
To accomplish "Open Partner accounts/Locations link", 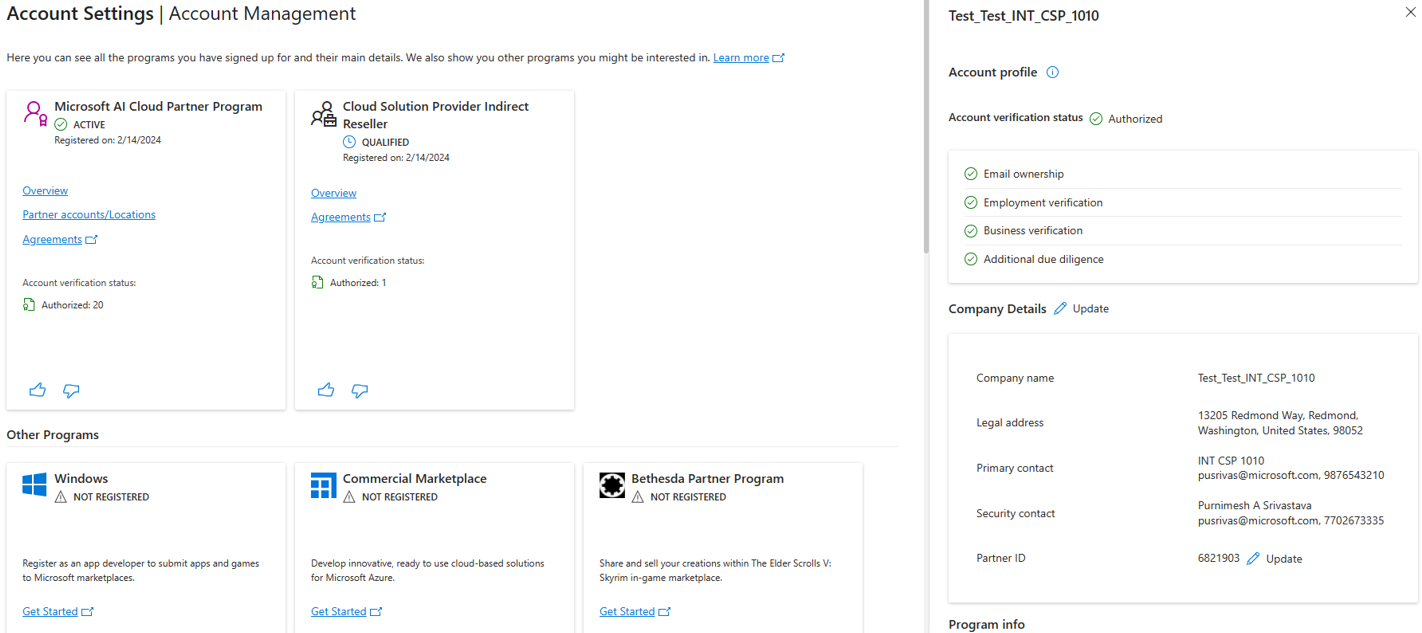I will pos(89,215).
